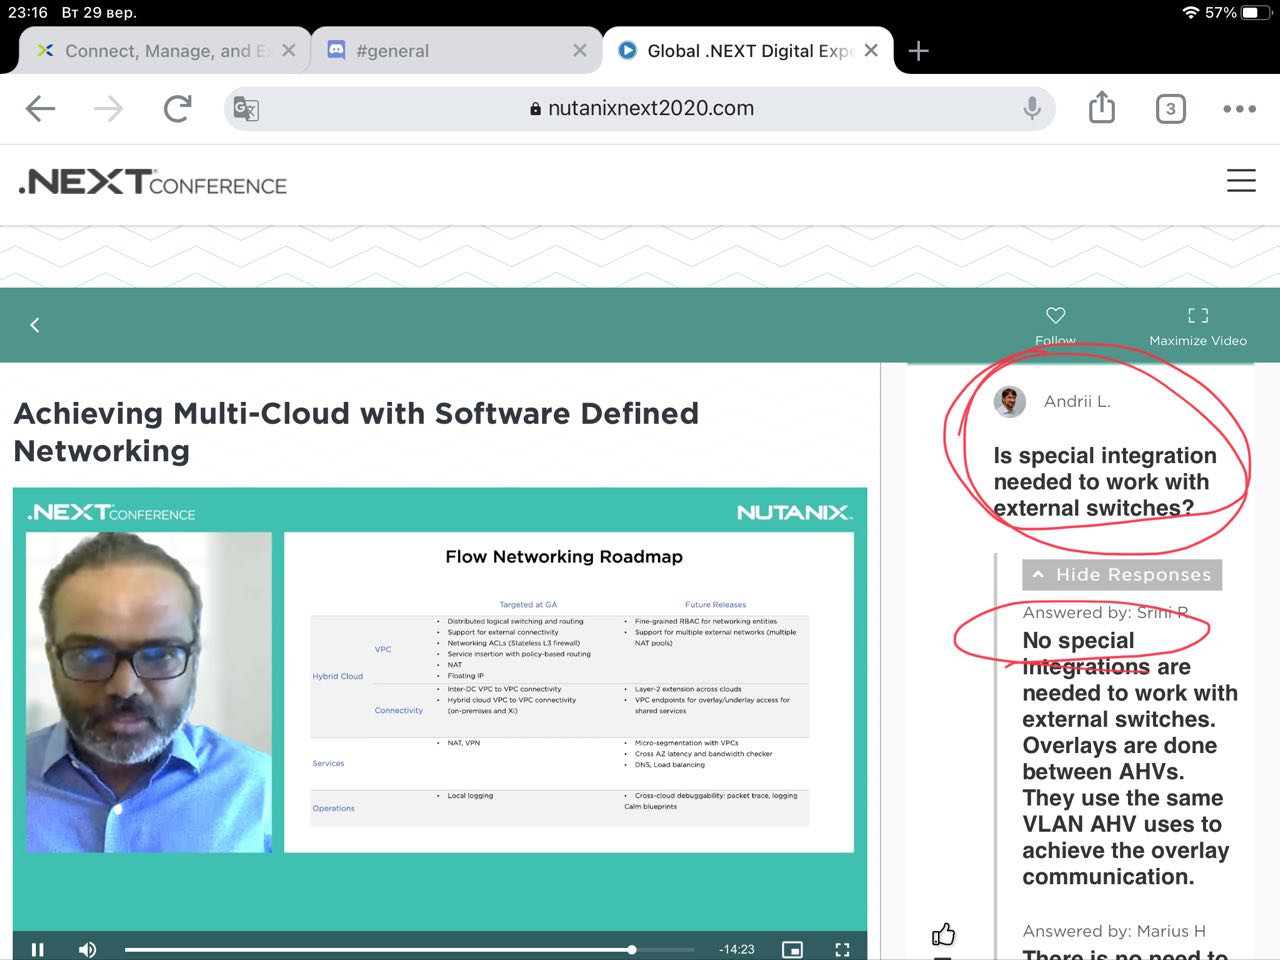Tap the microphone voice search icon
1280x960 pixels.
(x=1032, y=108)
